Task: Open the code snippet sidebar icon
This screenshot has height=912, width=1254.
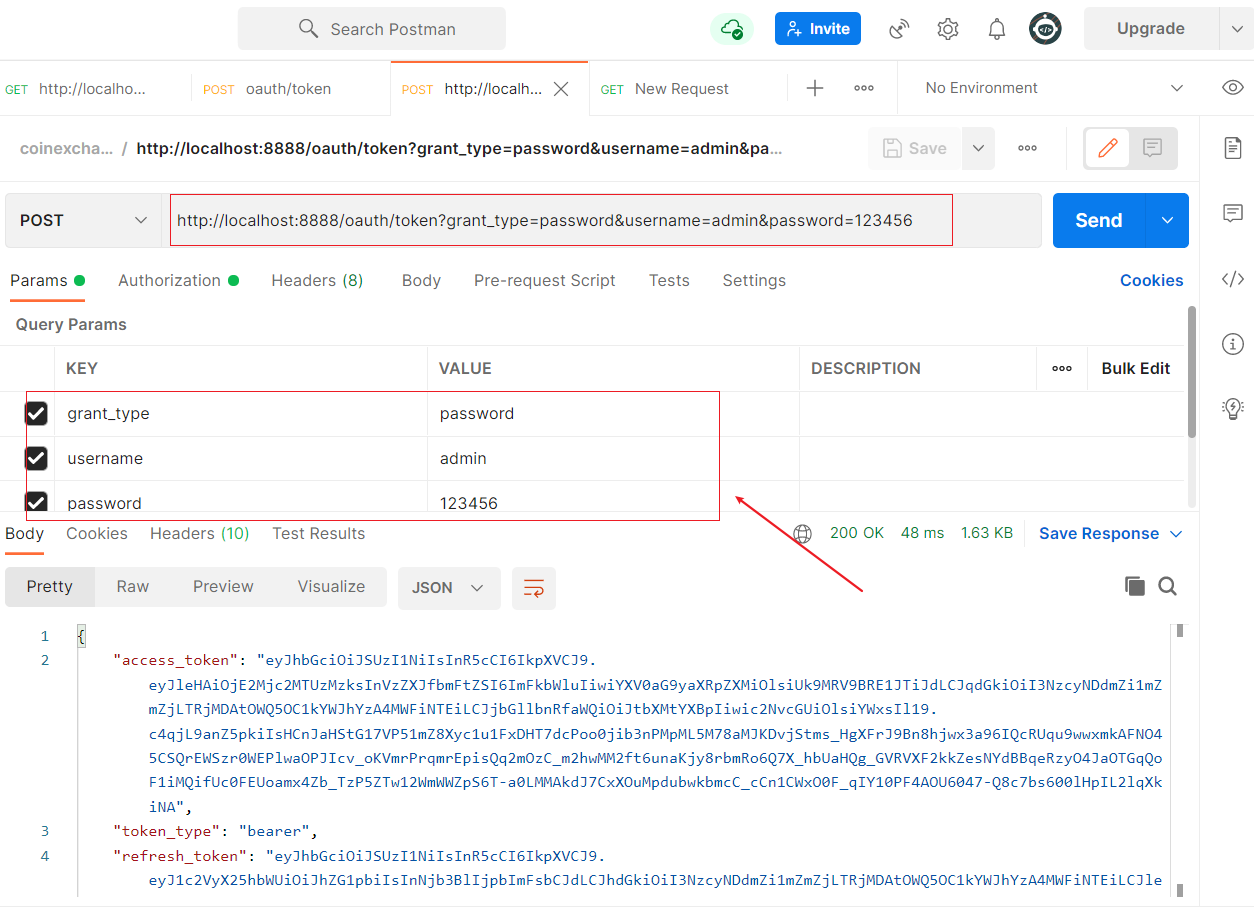Action: (1233, 279)
